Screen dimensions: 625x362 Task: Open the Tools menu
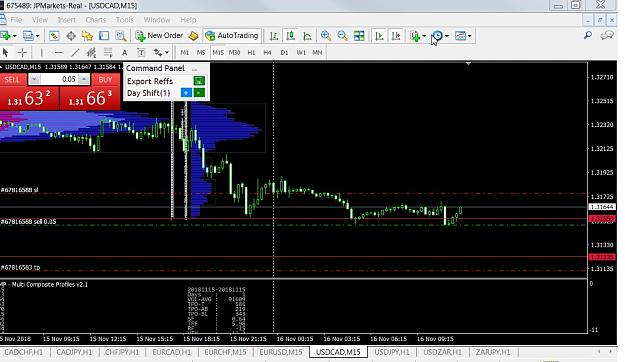[x=124, y=20]
